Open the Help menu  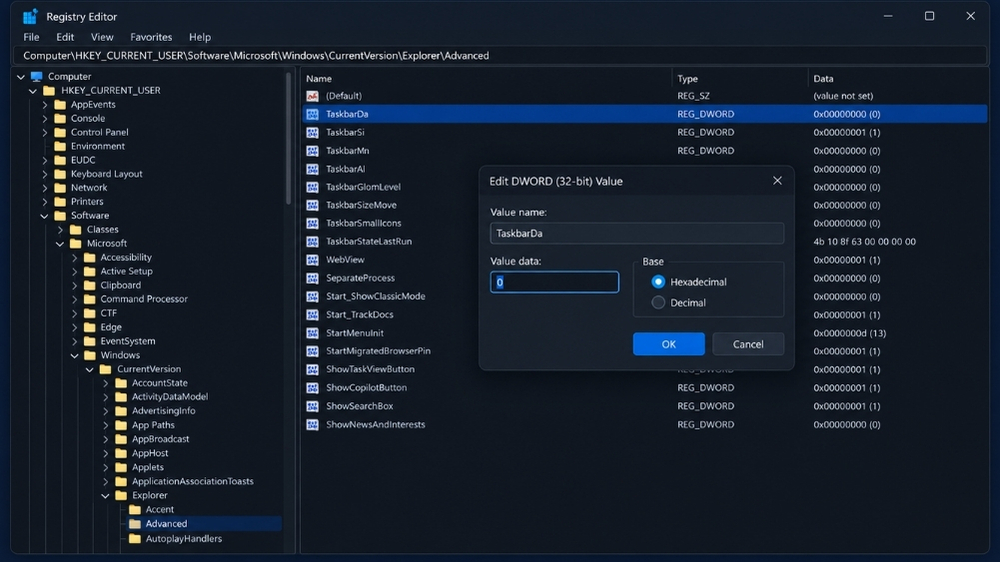(x=200, y=37)
